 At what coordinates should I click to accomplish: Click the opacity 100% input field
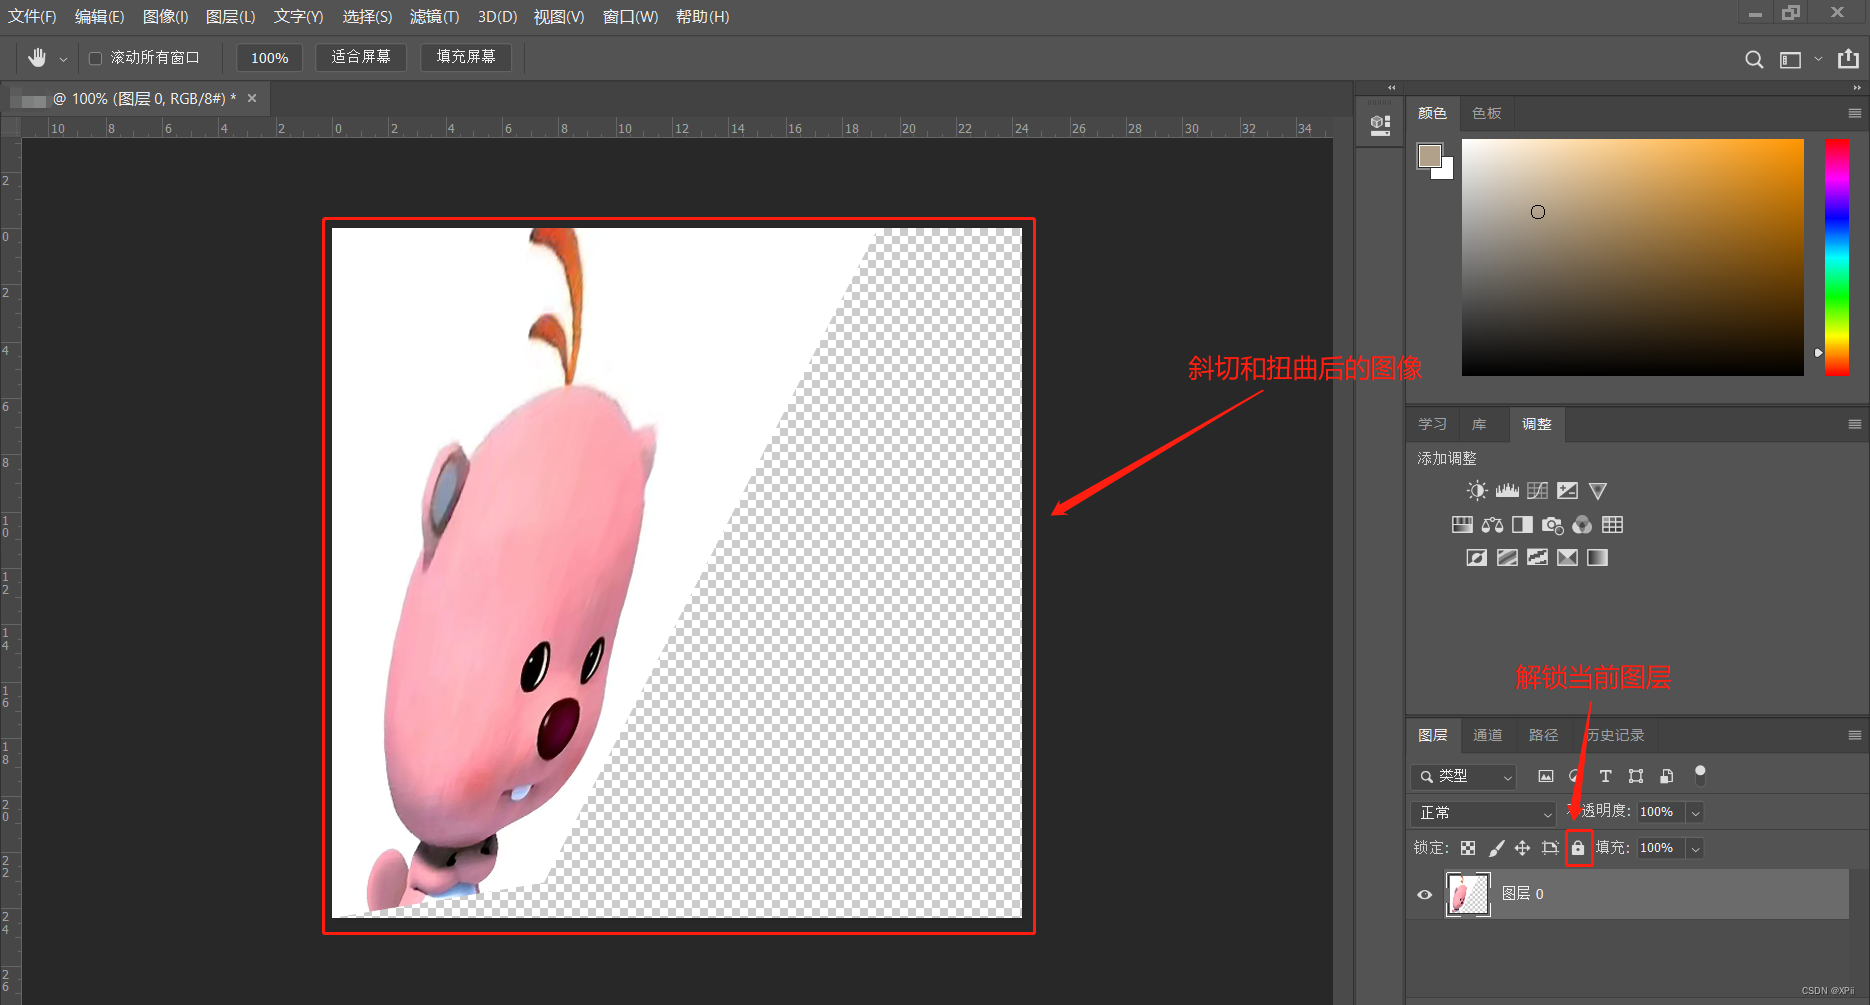1660,812
